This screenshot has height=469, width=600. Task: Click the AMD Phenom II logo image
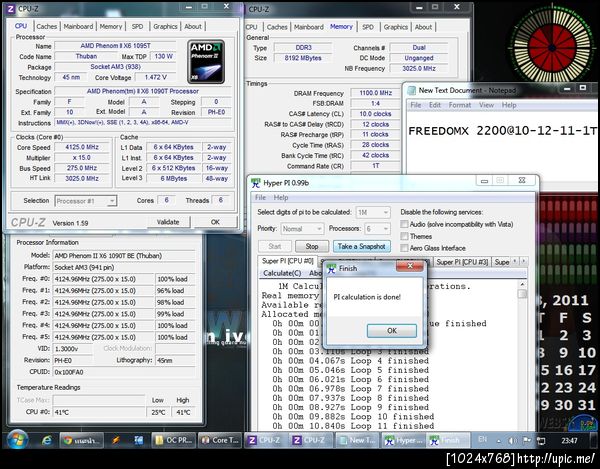pos(206,62)
